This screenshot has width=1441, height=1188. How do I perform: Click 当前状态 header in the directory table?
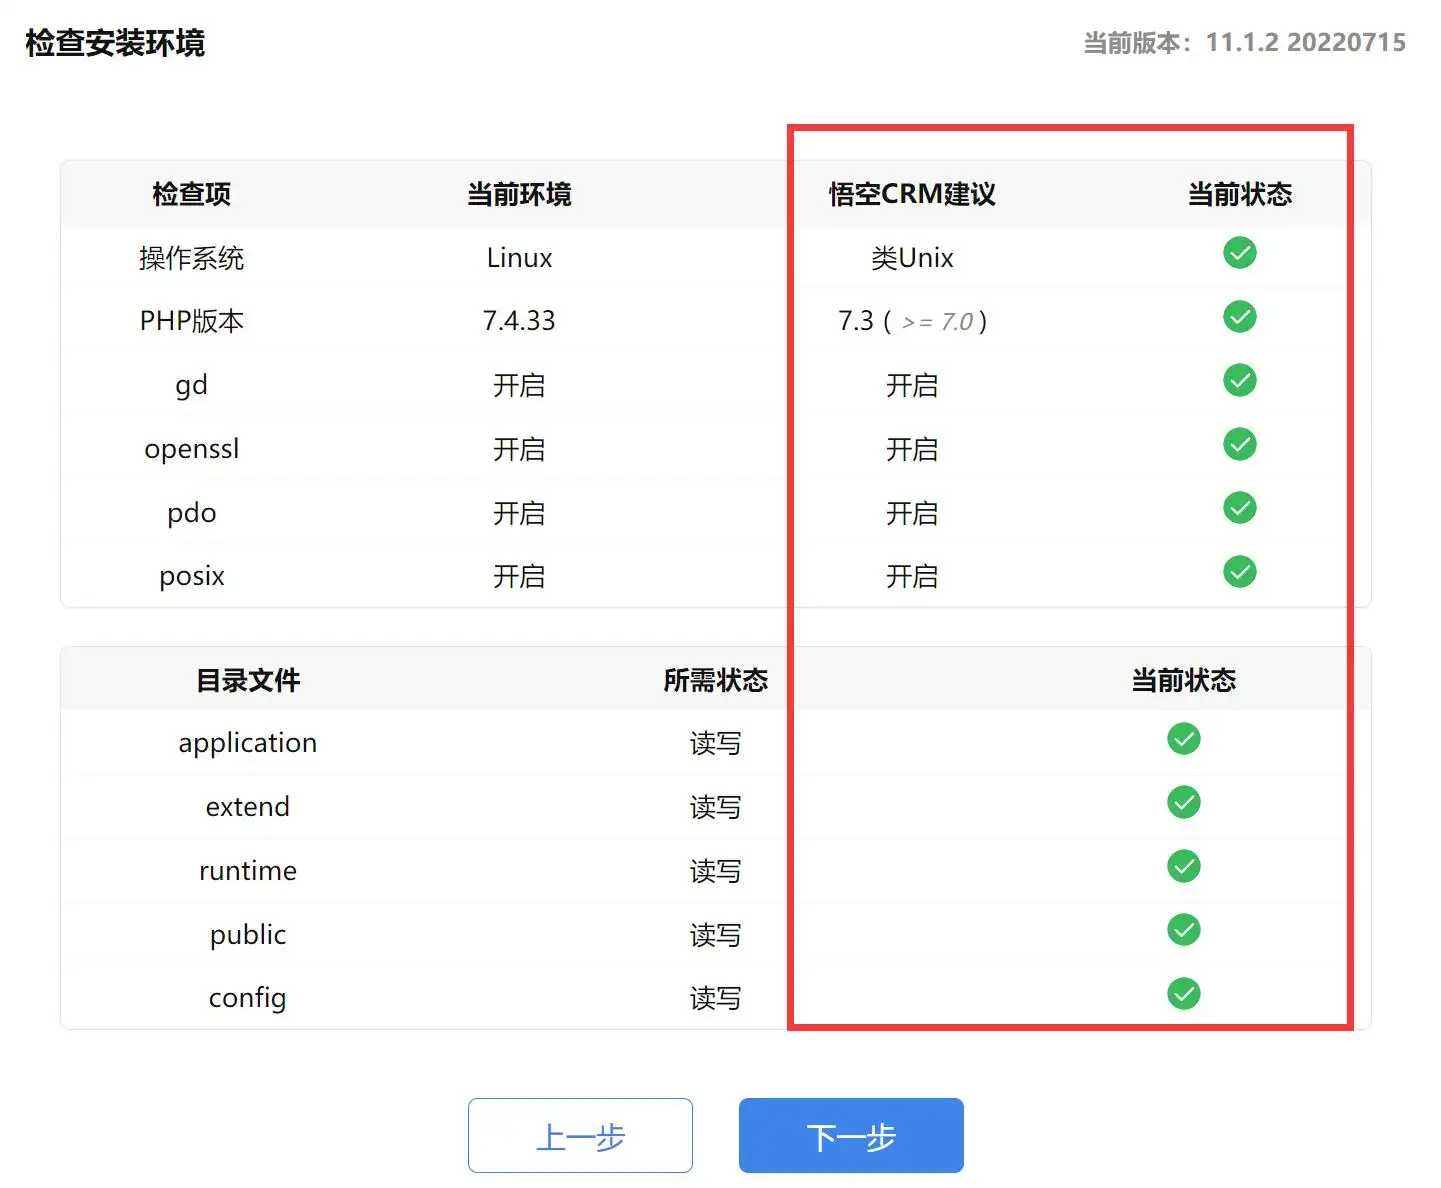[x=1184, y=680]
